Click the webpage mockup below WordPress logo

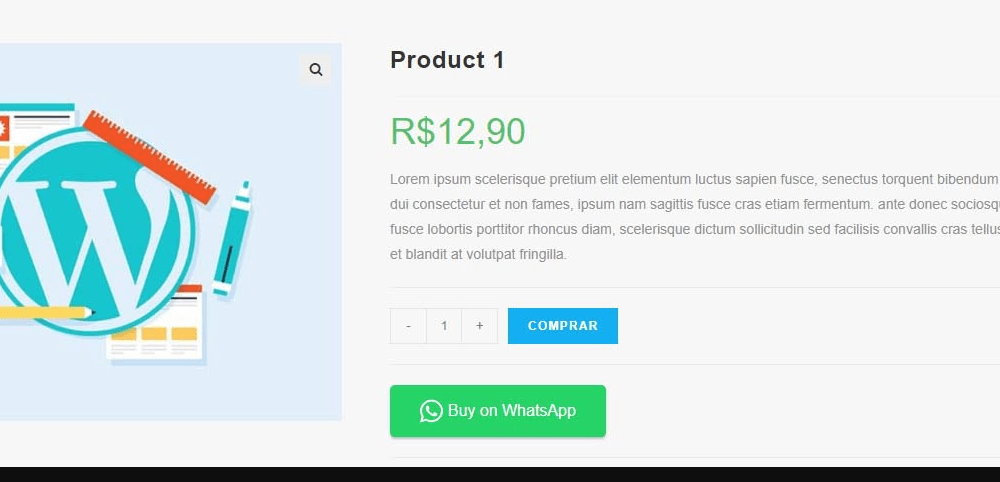tap(155, 324)
